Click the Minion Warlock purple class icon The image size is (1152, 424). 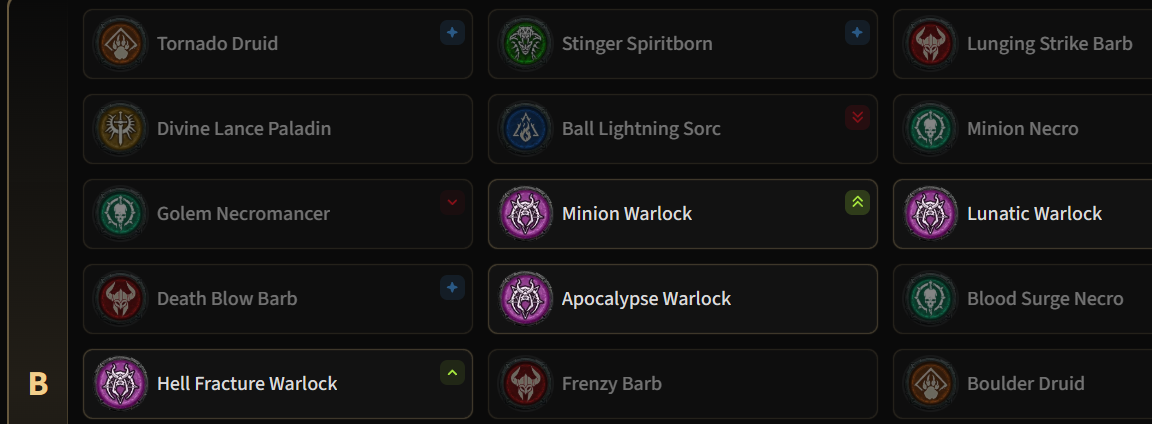coord(525,214)
